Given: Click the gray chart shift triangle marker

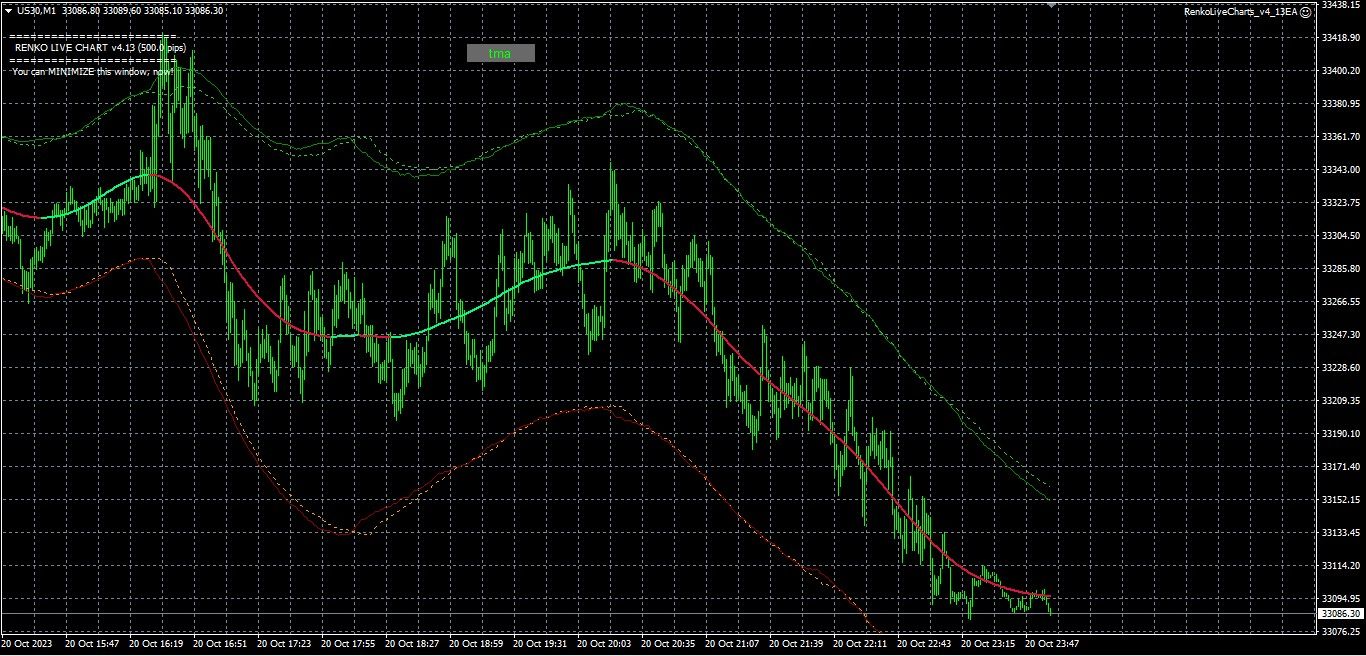Looking at the screenshot, I should click(x=1051, y=5).
